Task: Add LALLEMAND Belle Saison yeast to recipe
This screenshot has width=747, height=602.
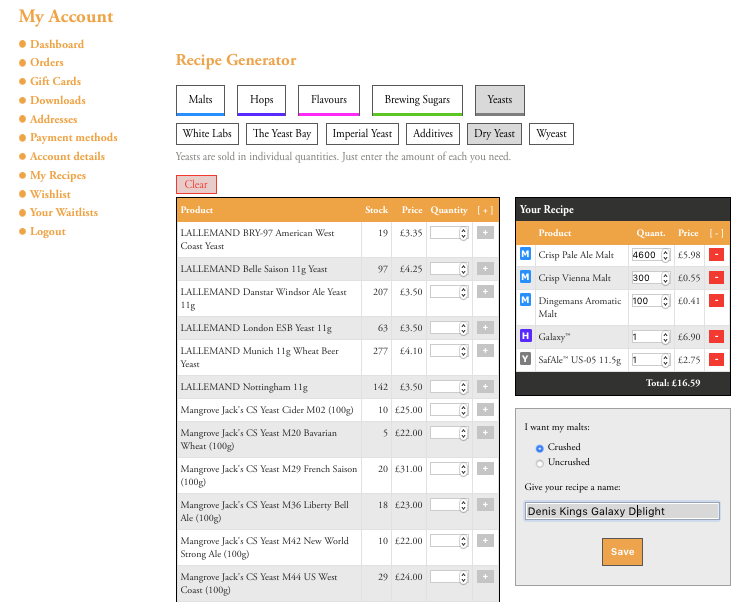Action: [485, 269]
